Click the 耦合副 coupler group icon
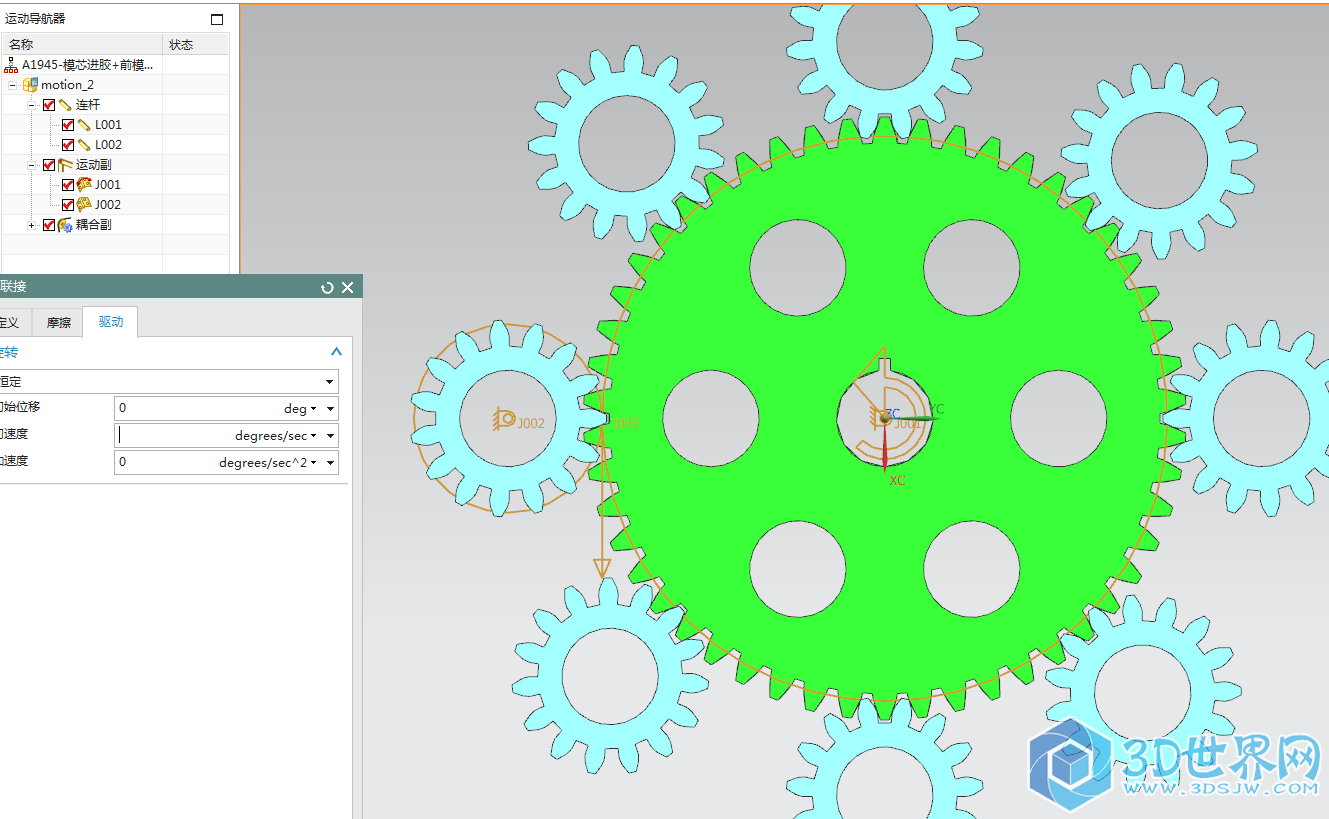 click(x=65, y=225)
